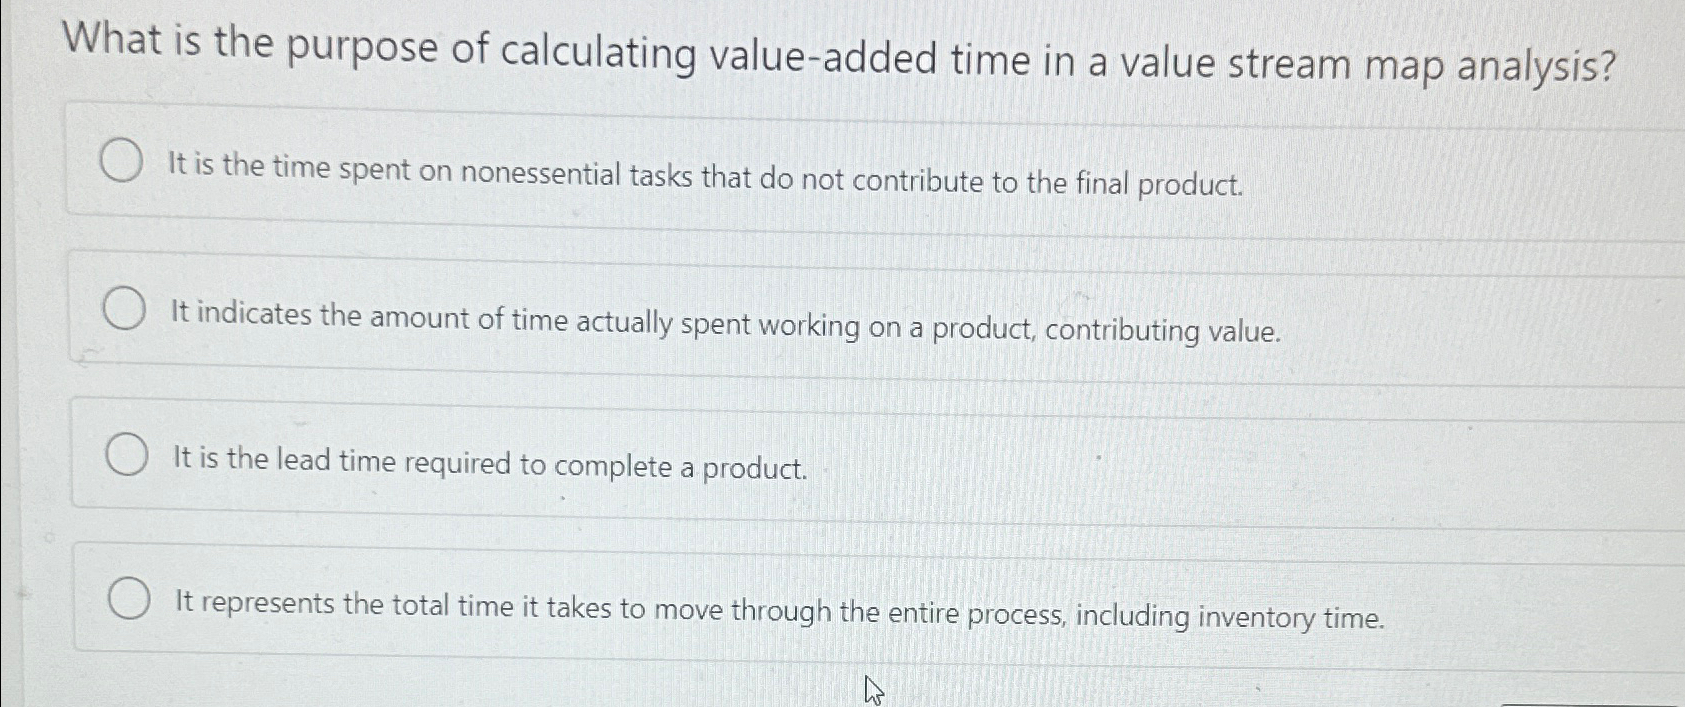Pick the option describing entire process time
Screen dimensions: 1685x707
coord(780,605)
